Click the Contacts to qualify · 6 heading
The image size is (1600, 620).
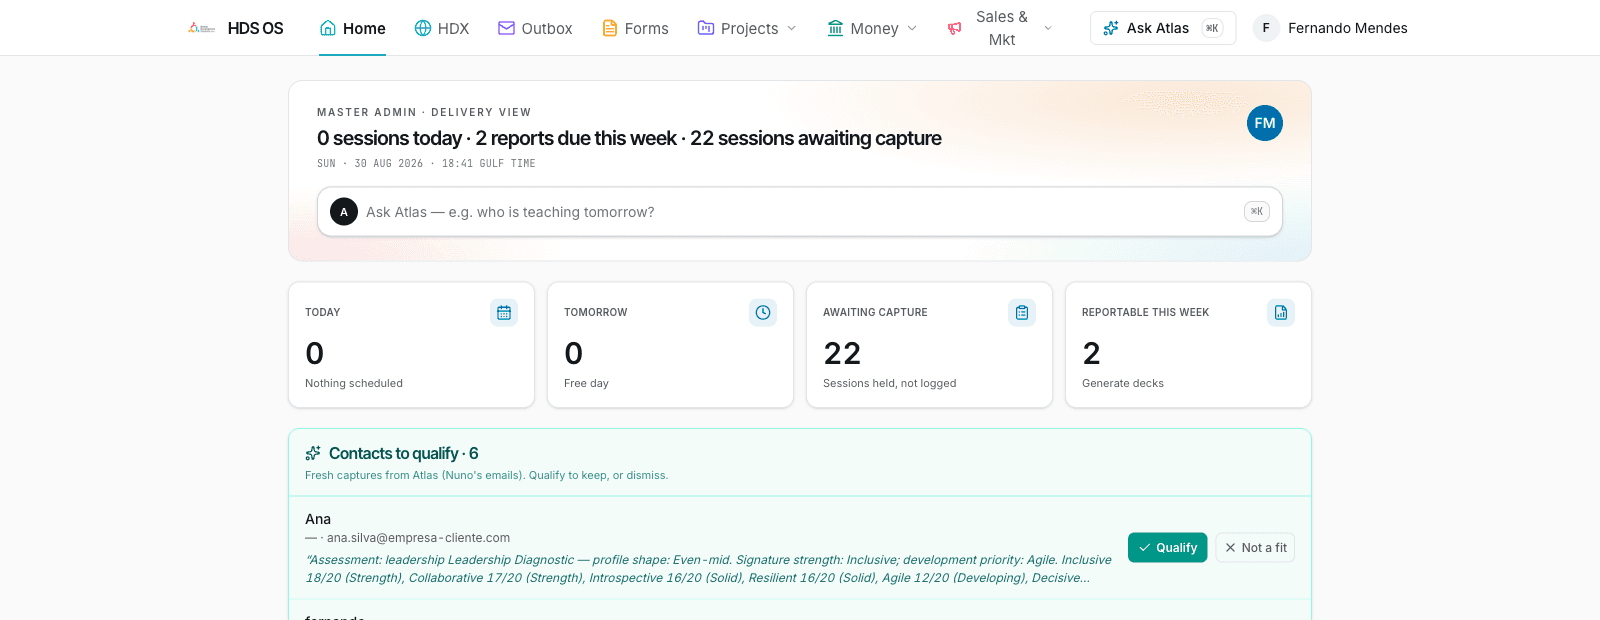[x=404, y=453]
